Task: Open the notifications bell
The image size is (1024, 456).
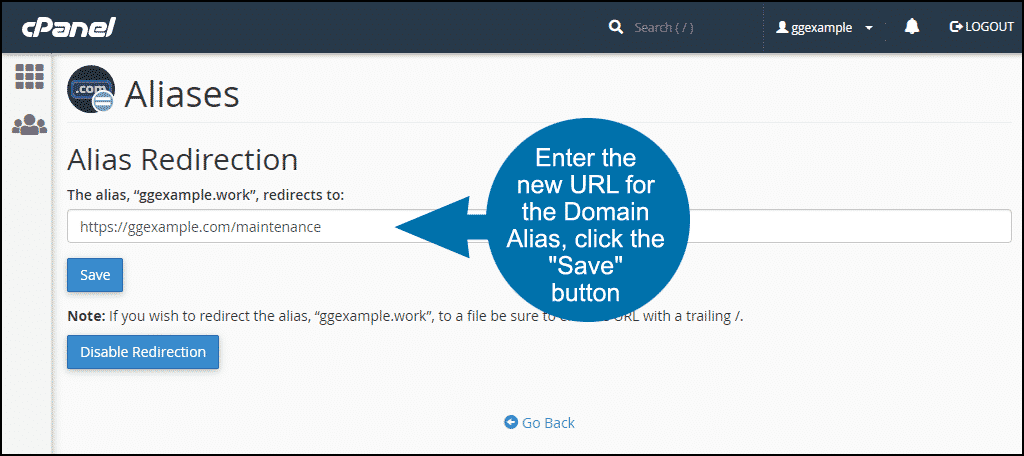Action: coord(911,27)
